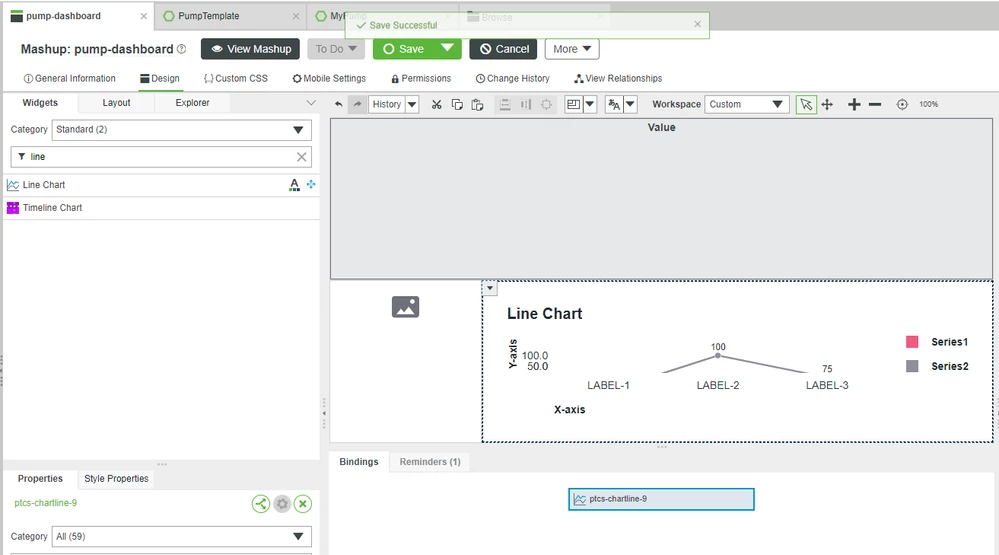The height and width of the screenshot is (555, 999).
Task: Select the image placeholder widget
Action: pyautogui.click(x=405, y=307)
